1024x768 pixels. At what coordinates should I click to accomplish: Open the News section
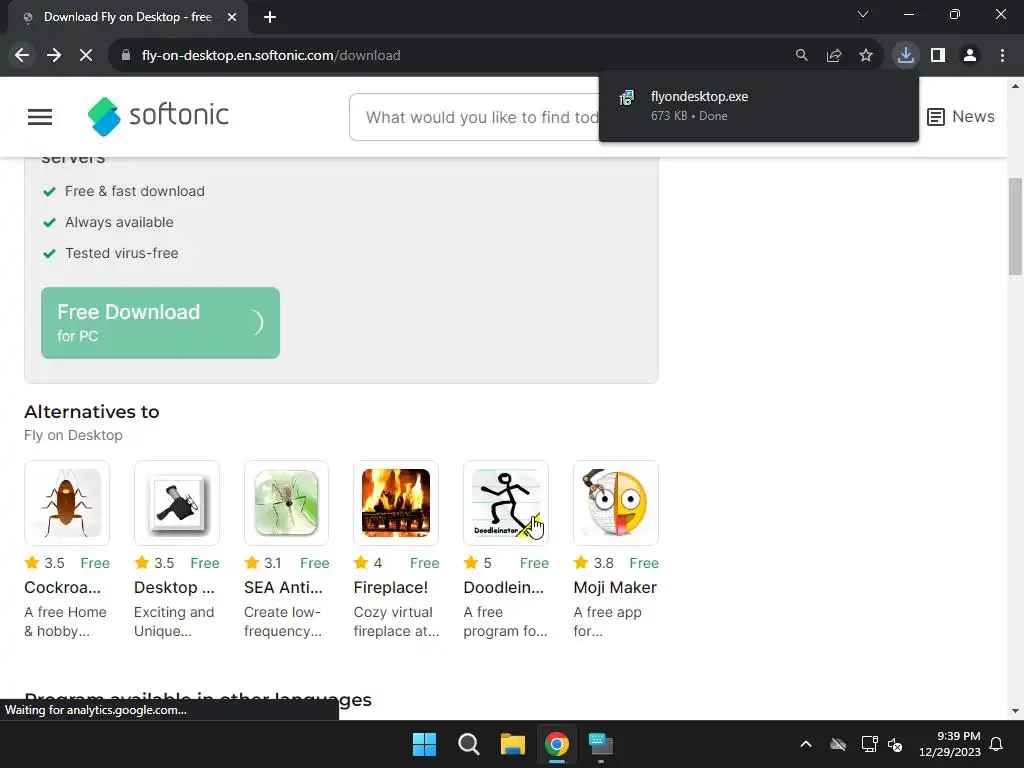tap(961, 116)
